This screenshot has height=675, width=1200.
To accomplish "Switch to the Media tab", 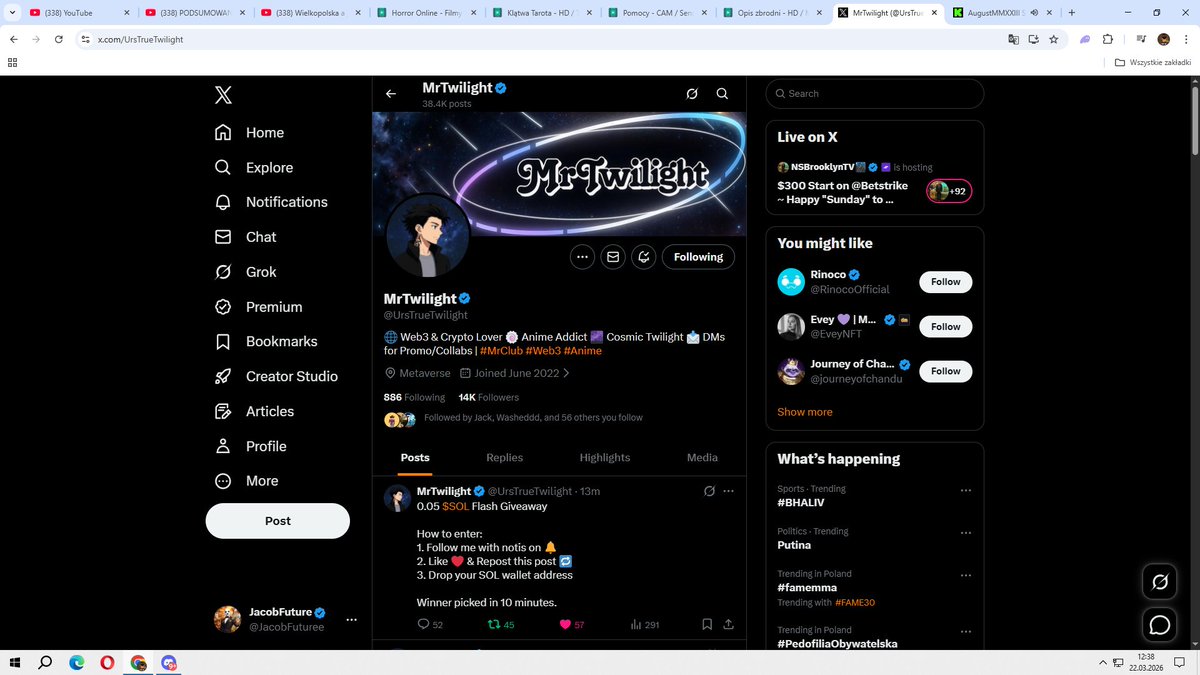I will point(701,457).
